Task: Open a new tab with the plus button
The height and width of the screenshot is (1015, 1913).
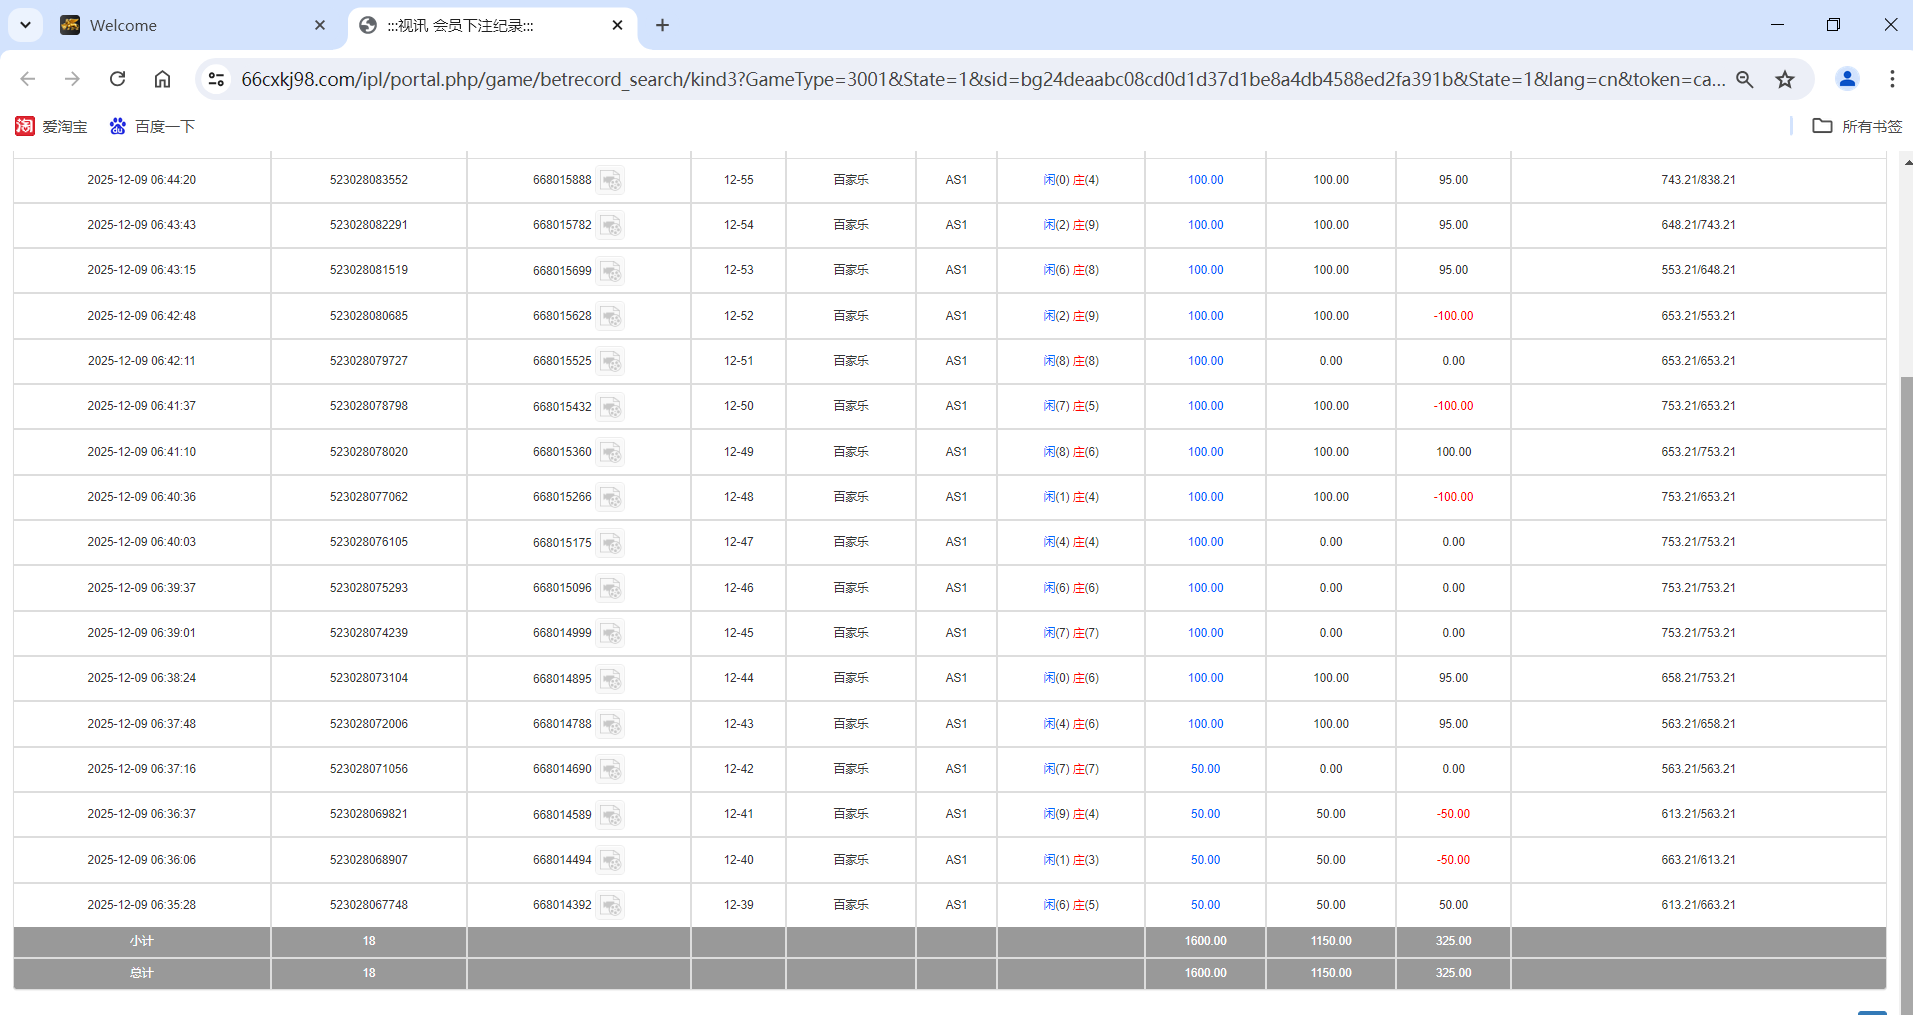Action: pos(662,25)
